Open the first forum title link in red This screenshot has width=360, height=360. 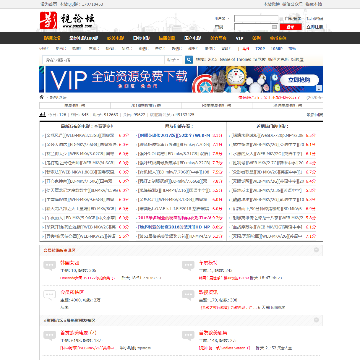[x=70, y=263]
